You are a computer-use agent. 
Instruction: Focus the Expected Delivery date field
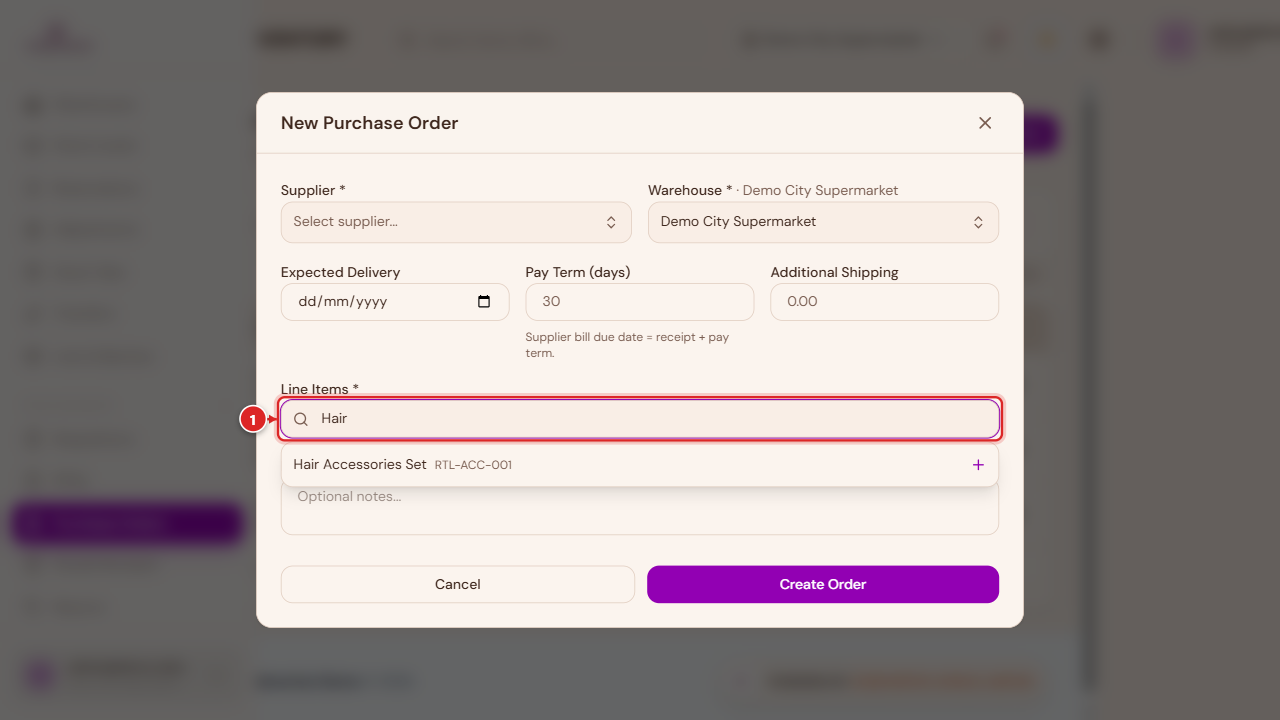395,302
